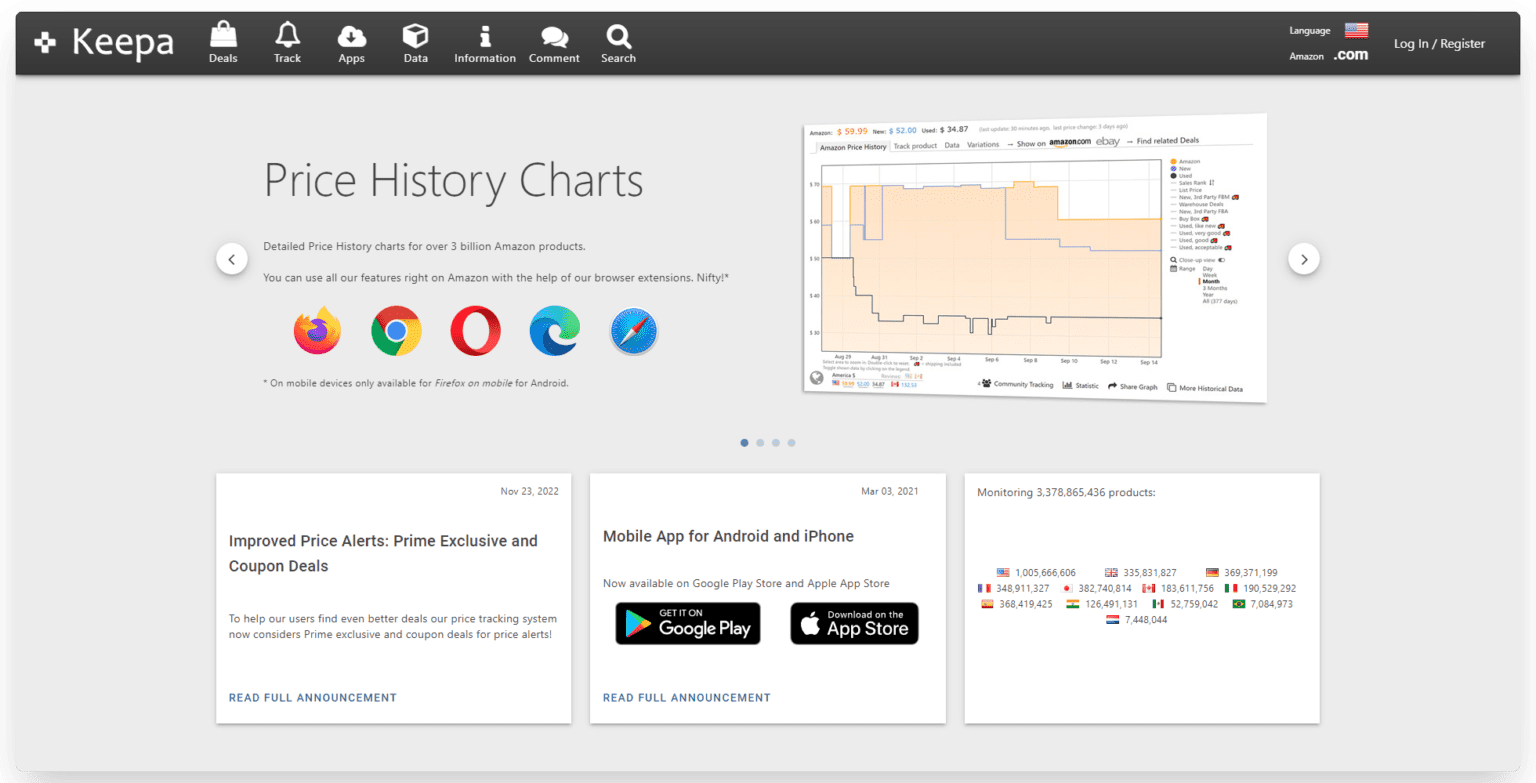1536x783 pixels.
Task: Open the Information section icon
Action: click(485, 40)
